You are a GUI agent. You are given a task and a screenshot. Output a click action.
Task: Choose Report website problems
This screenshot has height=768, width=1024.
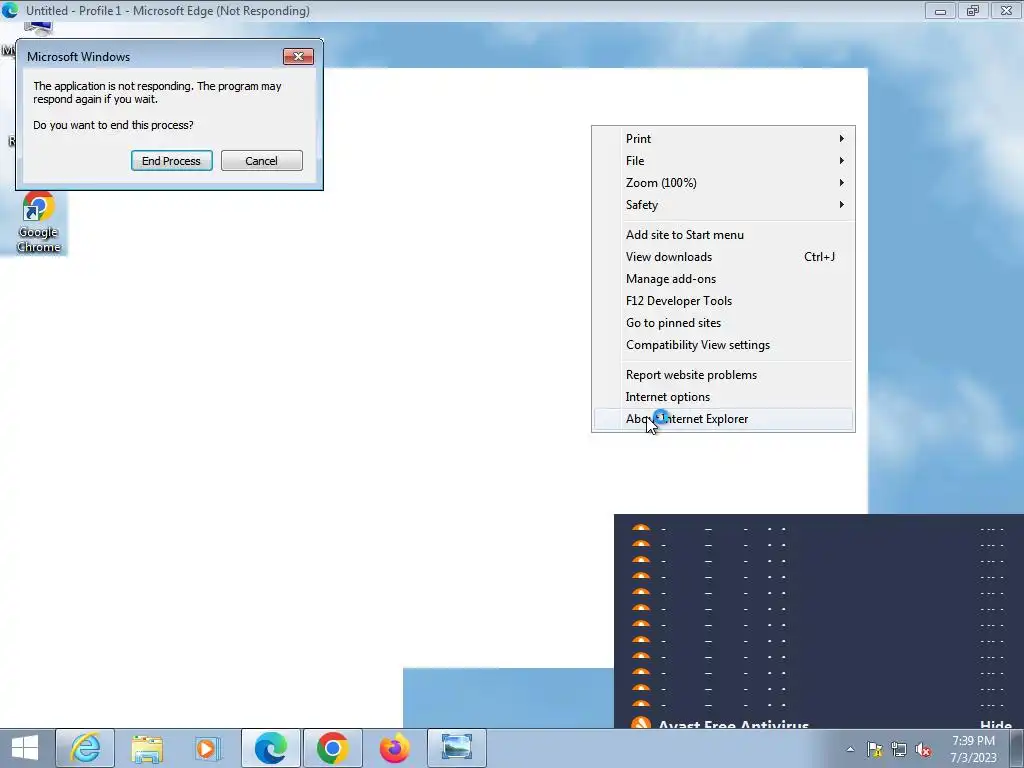tap(723, 375)
